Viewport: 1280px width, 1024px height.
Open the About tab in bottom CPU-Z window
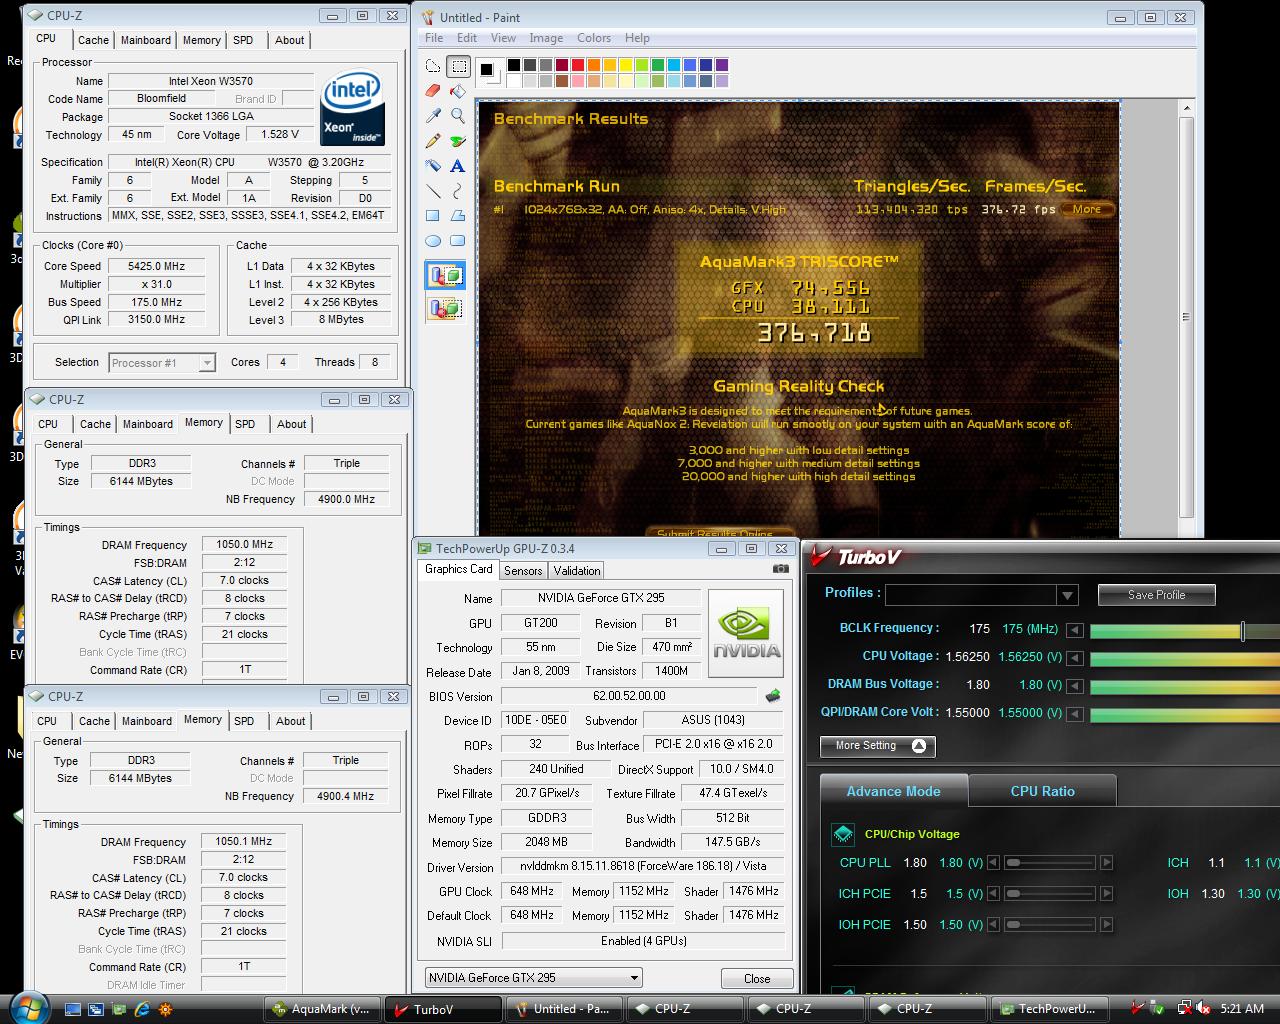click(291, 721)
